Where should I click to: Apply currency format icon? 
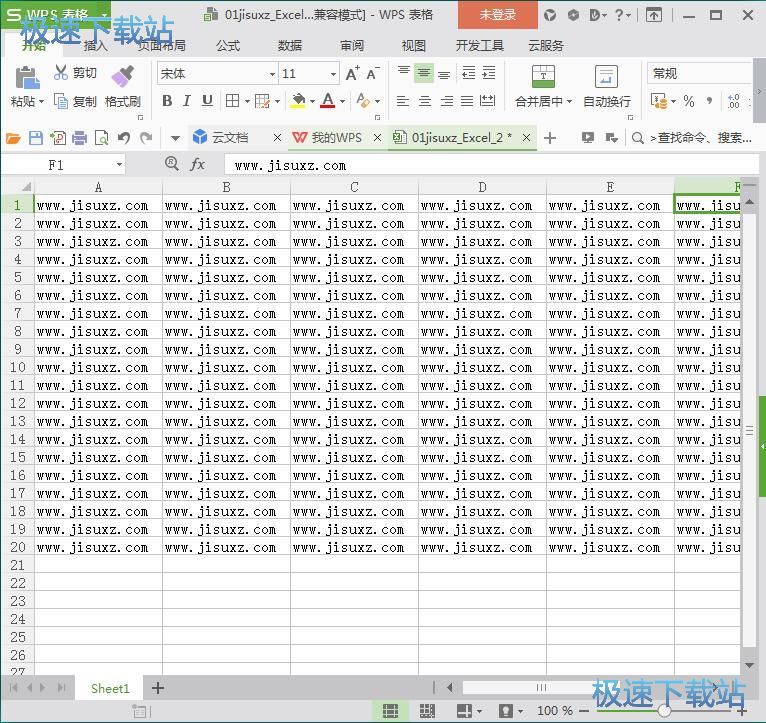click(659, 101)
